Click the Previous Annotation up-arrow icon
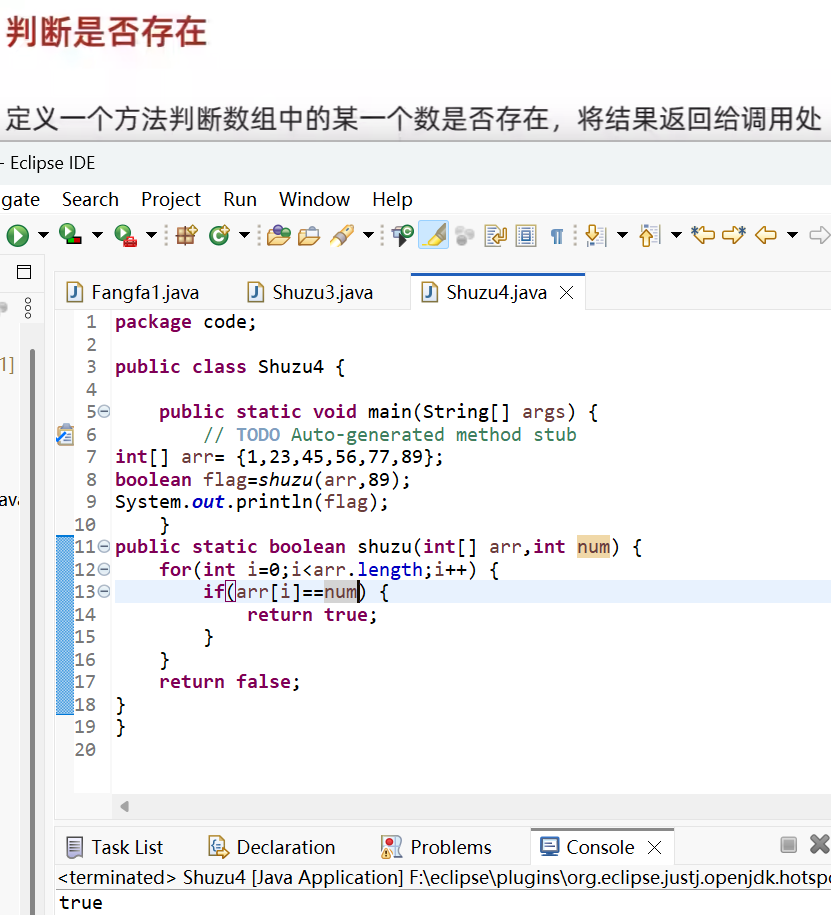 (x=650, y=236)
